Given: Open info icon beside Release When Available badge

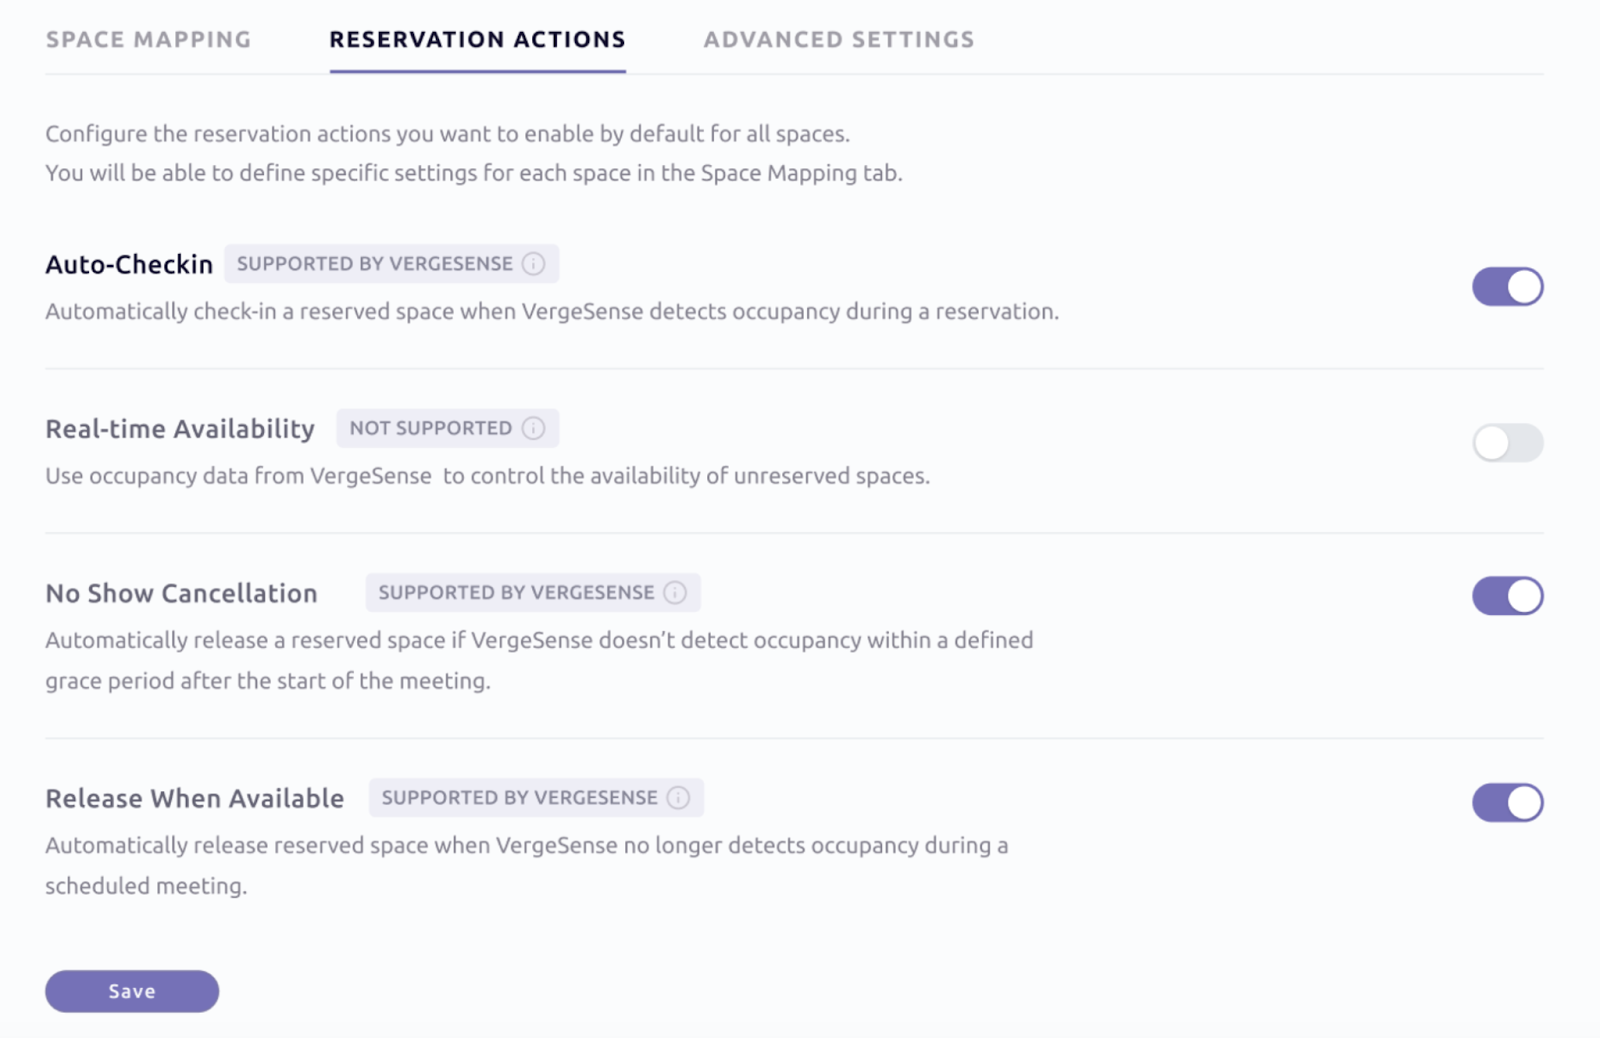Looking at the screenshot, I should click(x=679, y=798).
